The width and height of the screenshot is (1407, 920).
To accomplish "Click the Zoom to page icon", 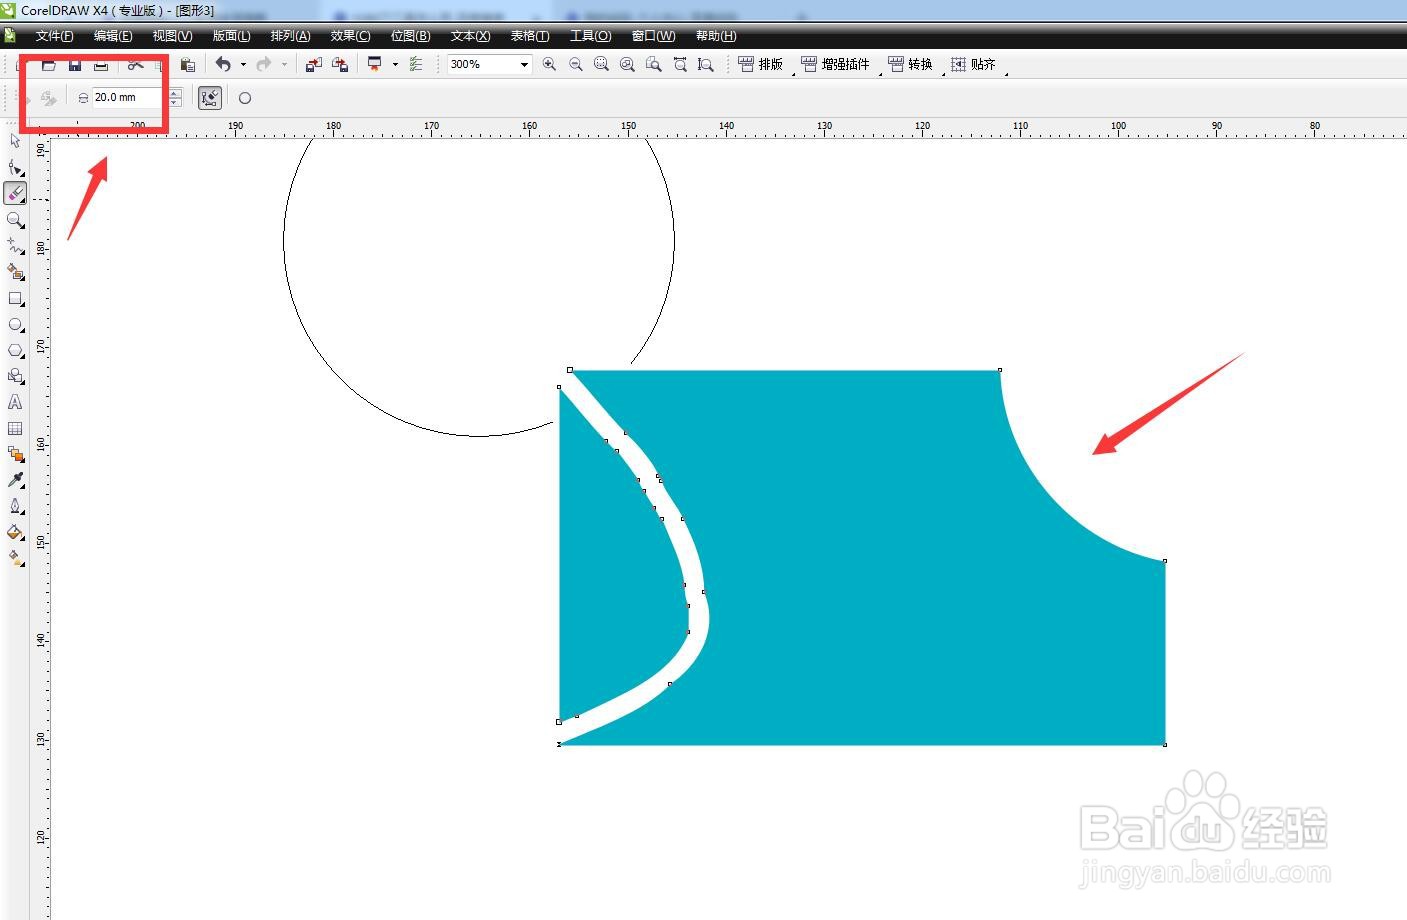I will coord(653,64).
